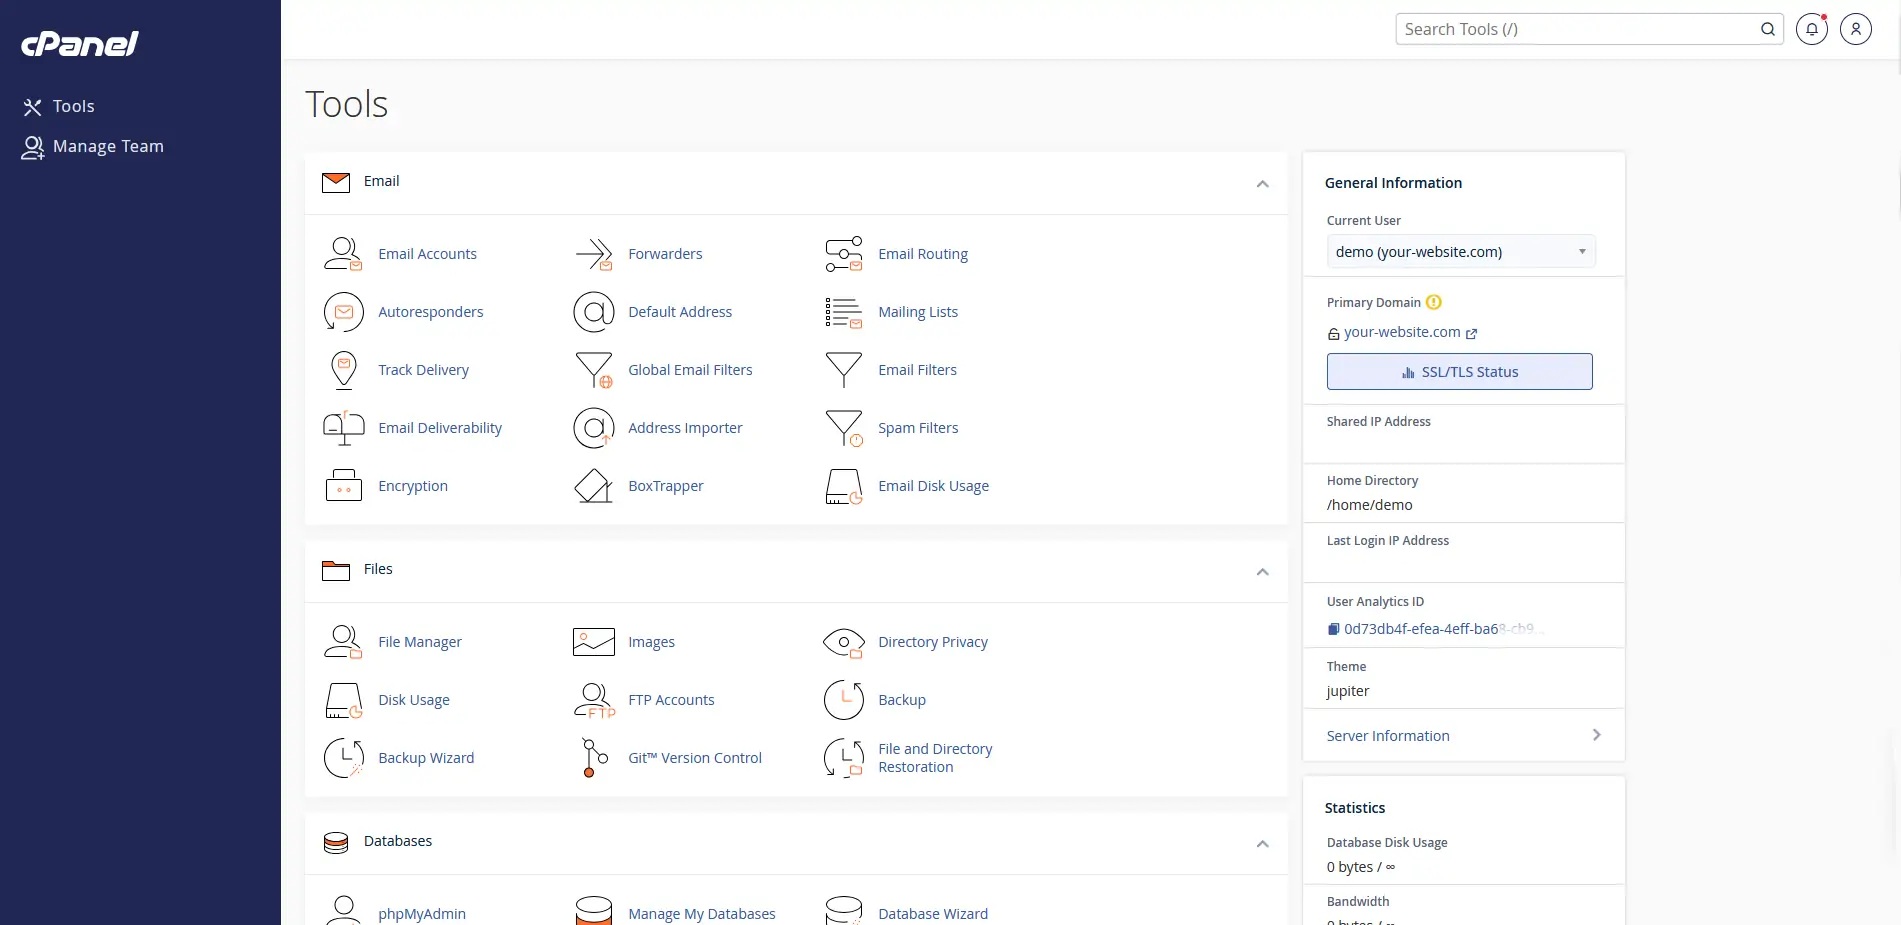Click the user account icon
Screen dimensions: 1901x925
pyautogui.click(x=1855, y=29)
